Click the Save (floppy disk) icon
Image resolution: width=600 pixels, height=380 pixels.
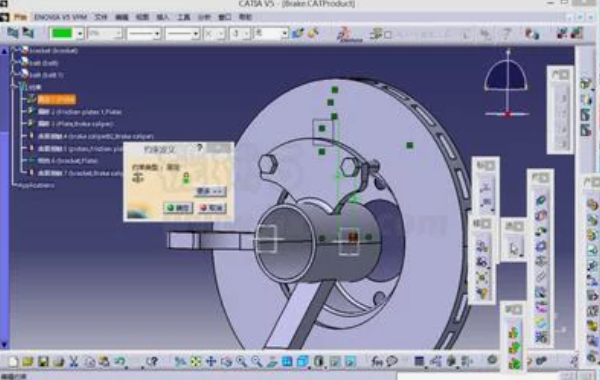43,361
